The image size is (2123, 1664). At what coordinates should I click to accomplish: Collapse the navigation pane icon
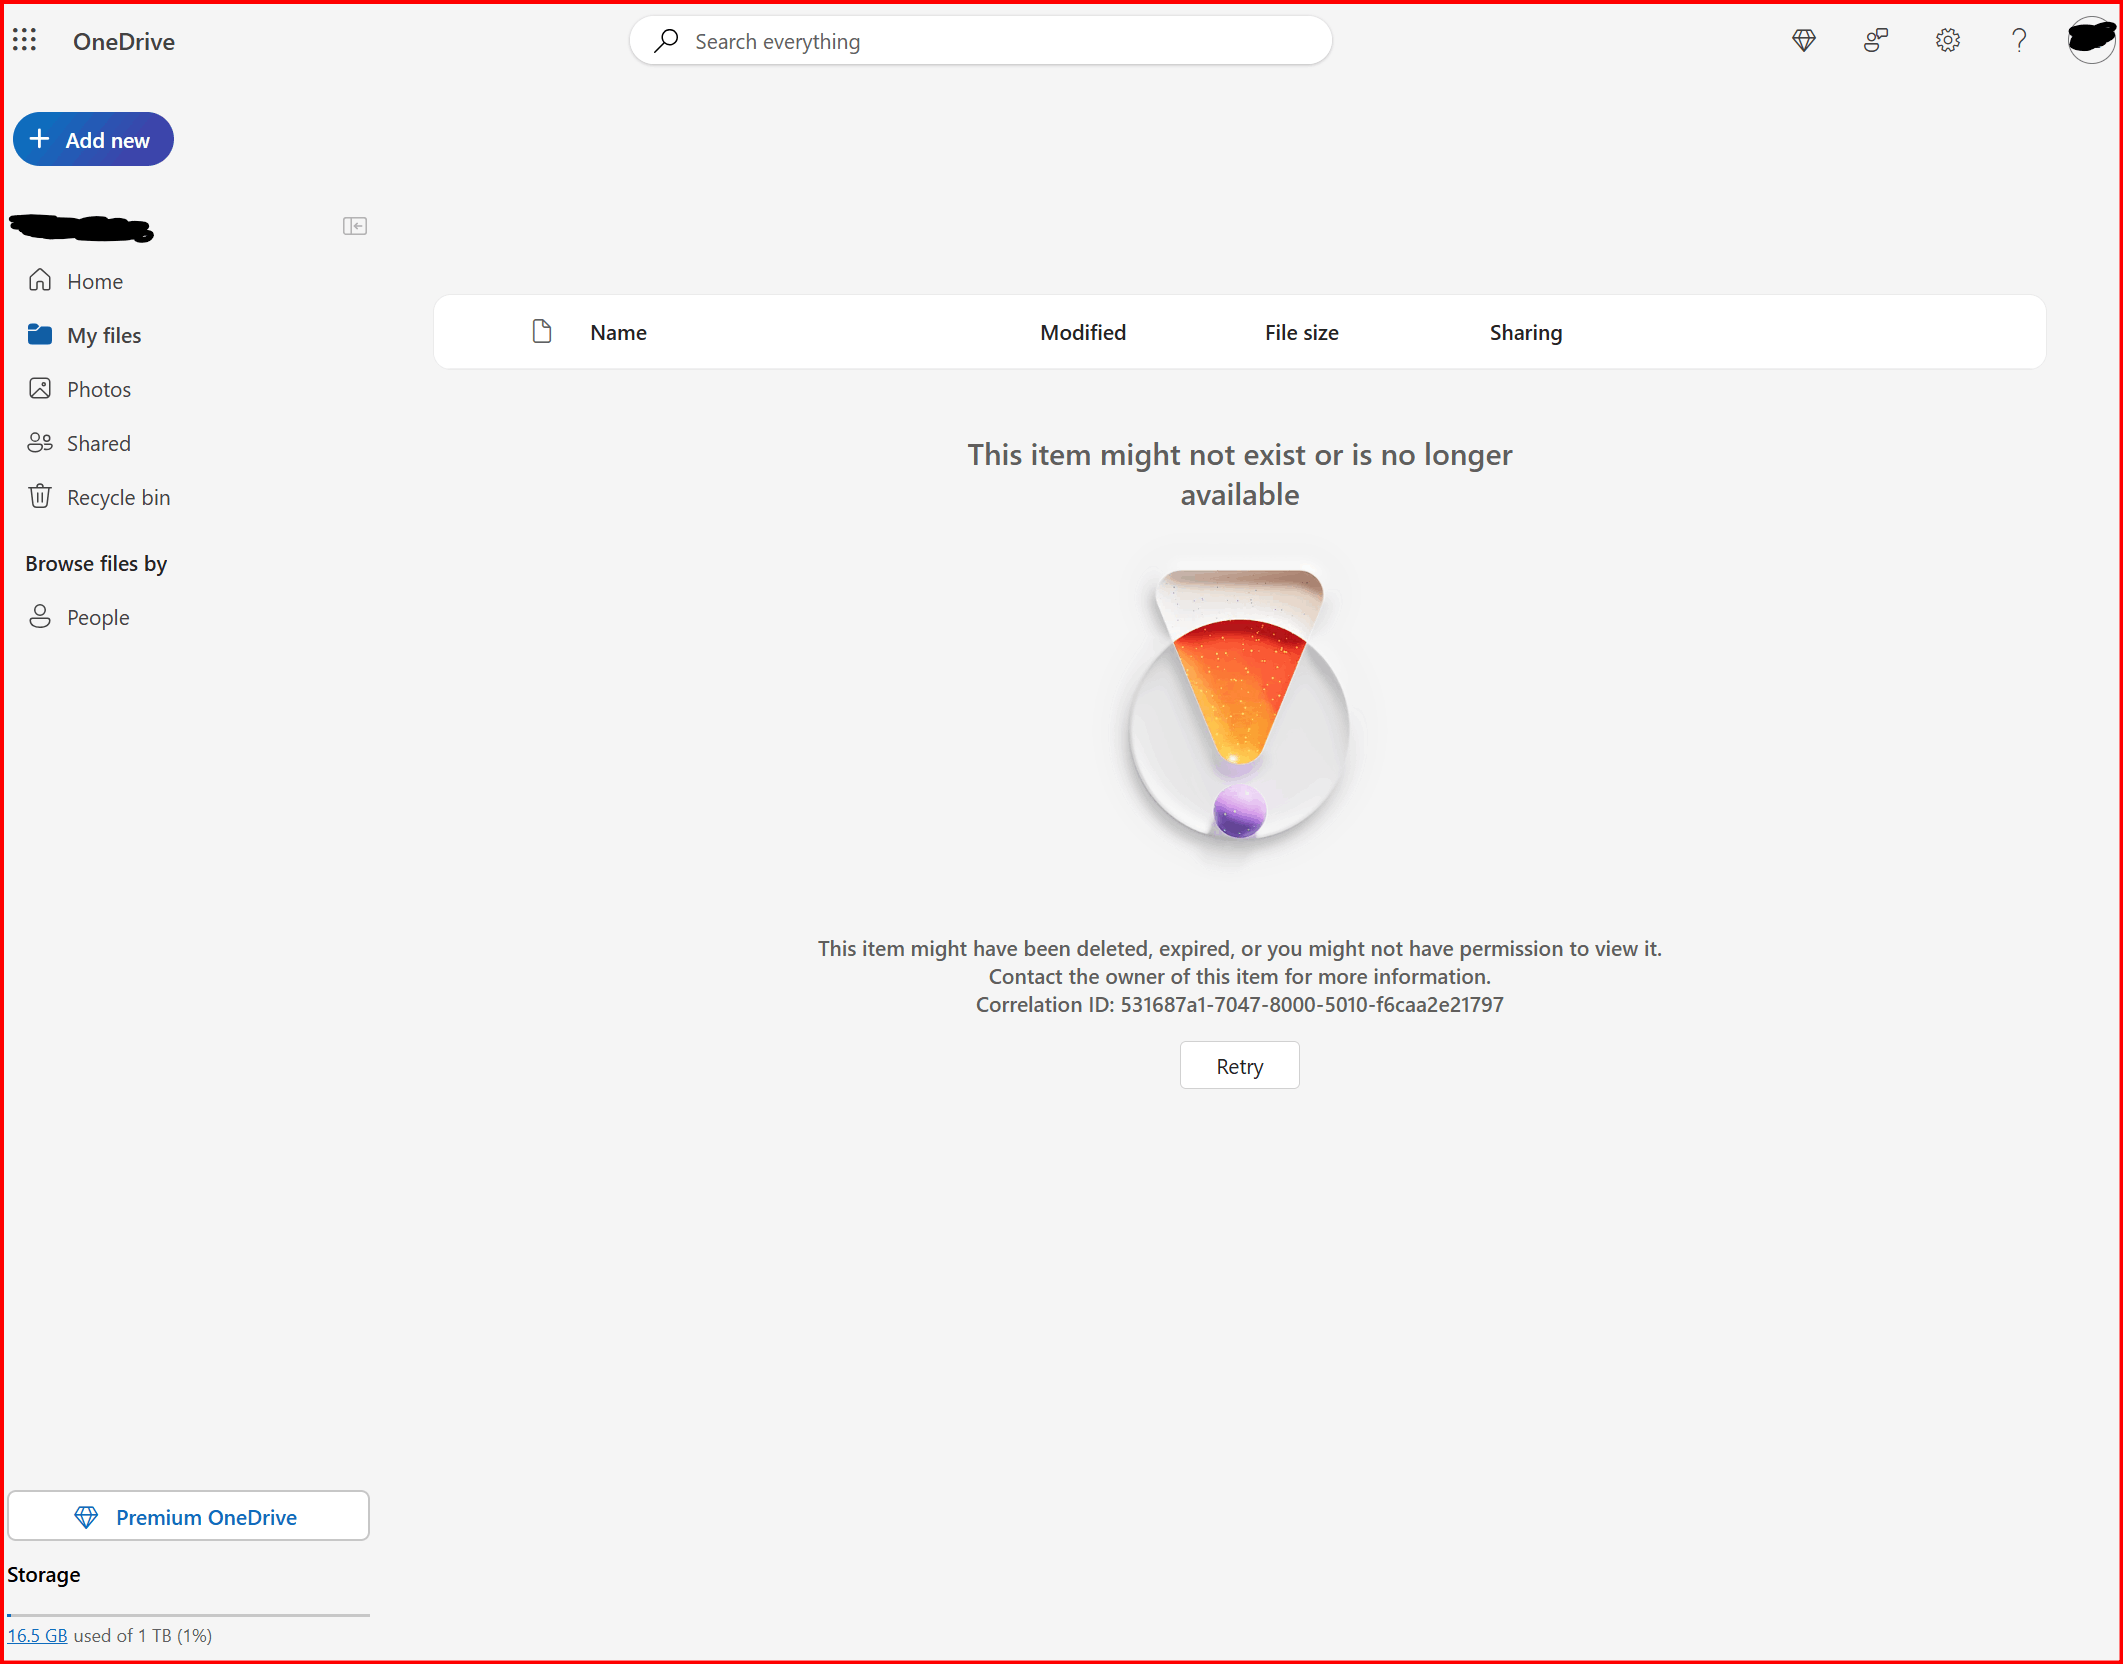coord(354,226)
